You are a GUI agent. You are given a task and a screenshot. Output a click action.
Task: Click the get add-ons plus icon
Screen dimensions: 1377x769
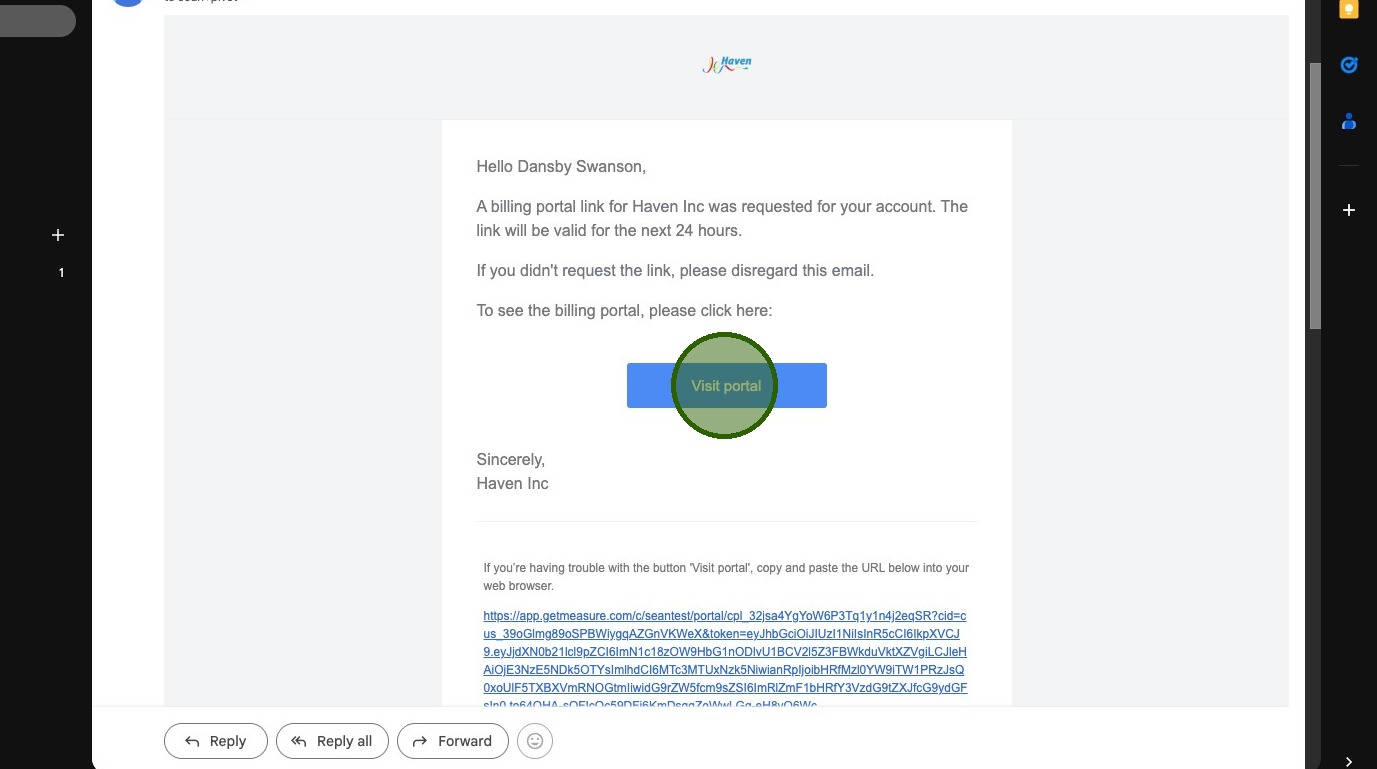coord(1349,210)
